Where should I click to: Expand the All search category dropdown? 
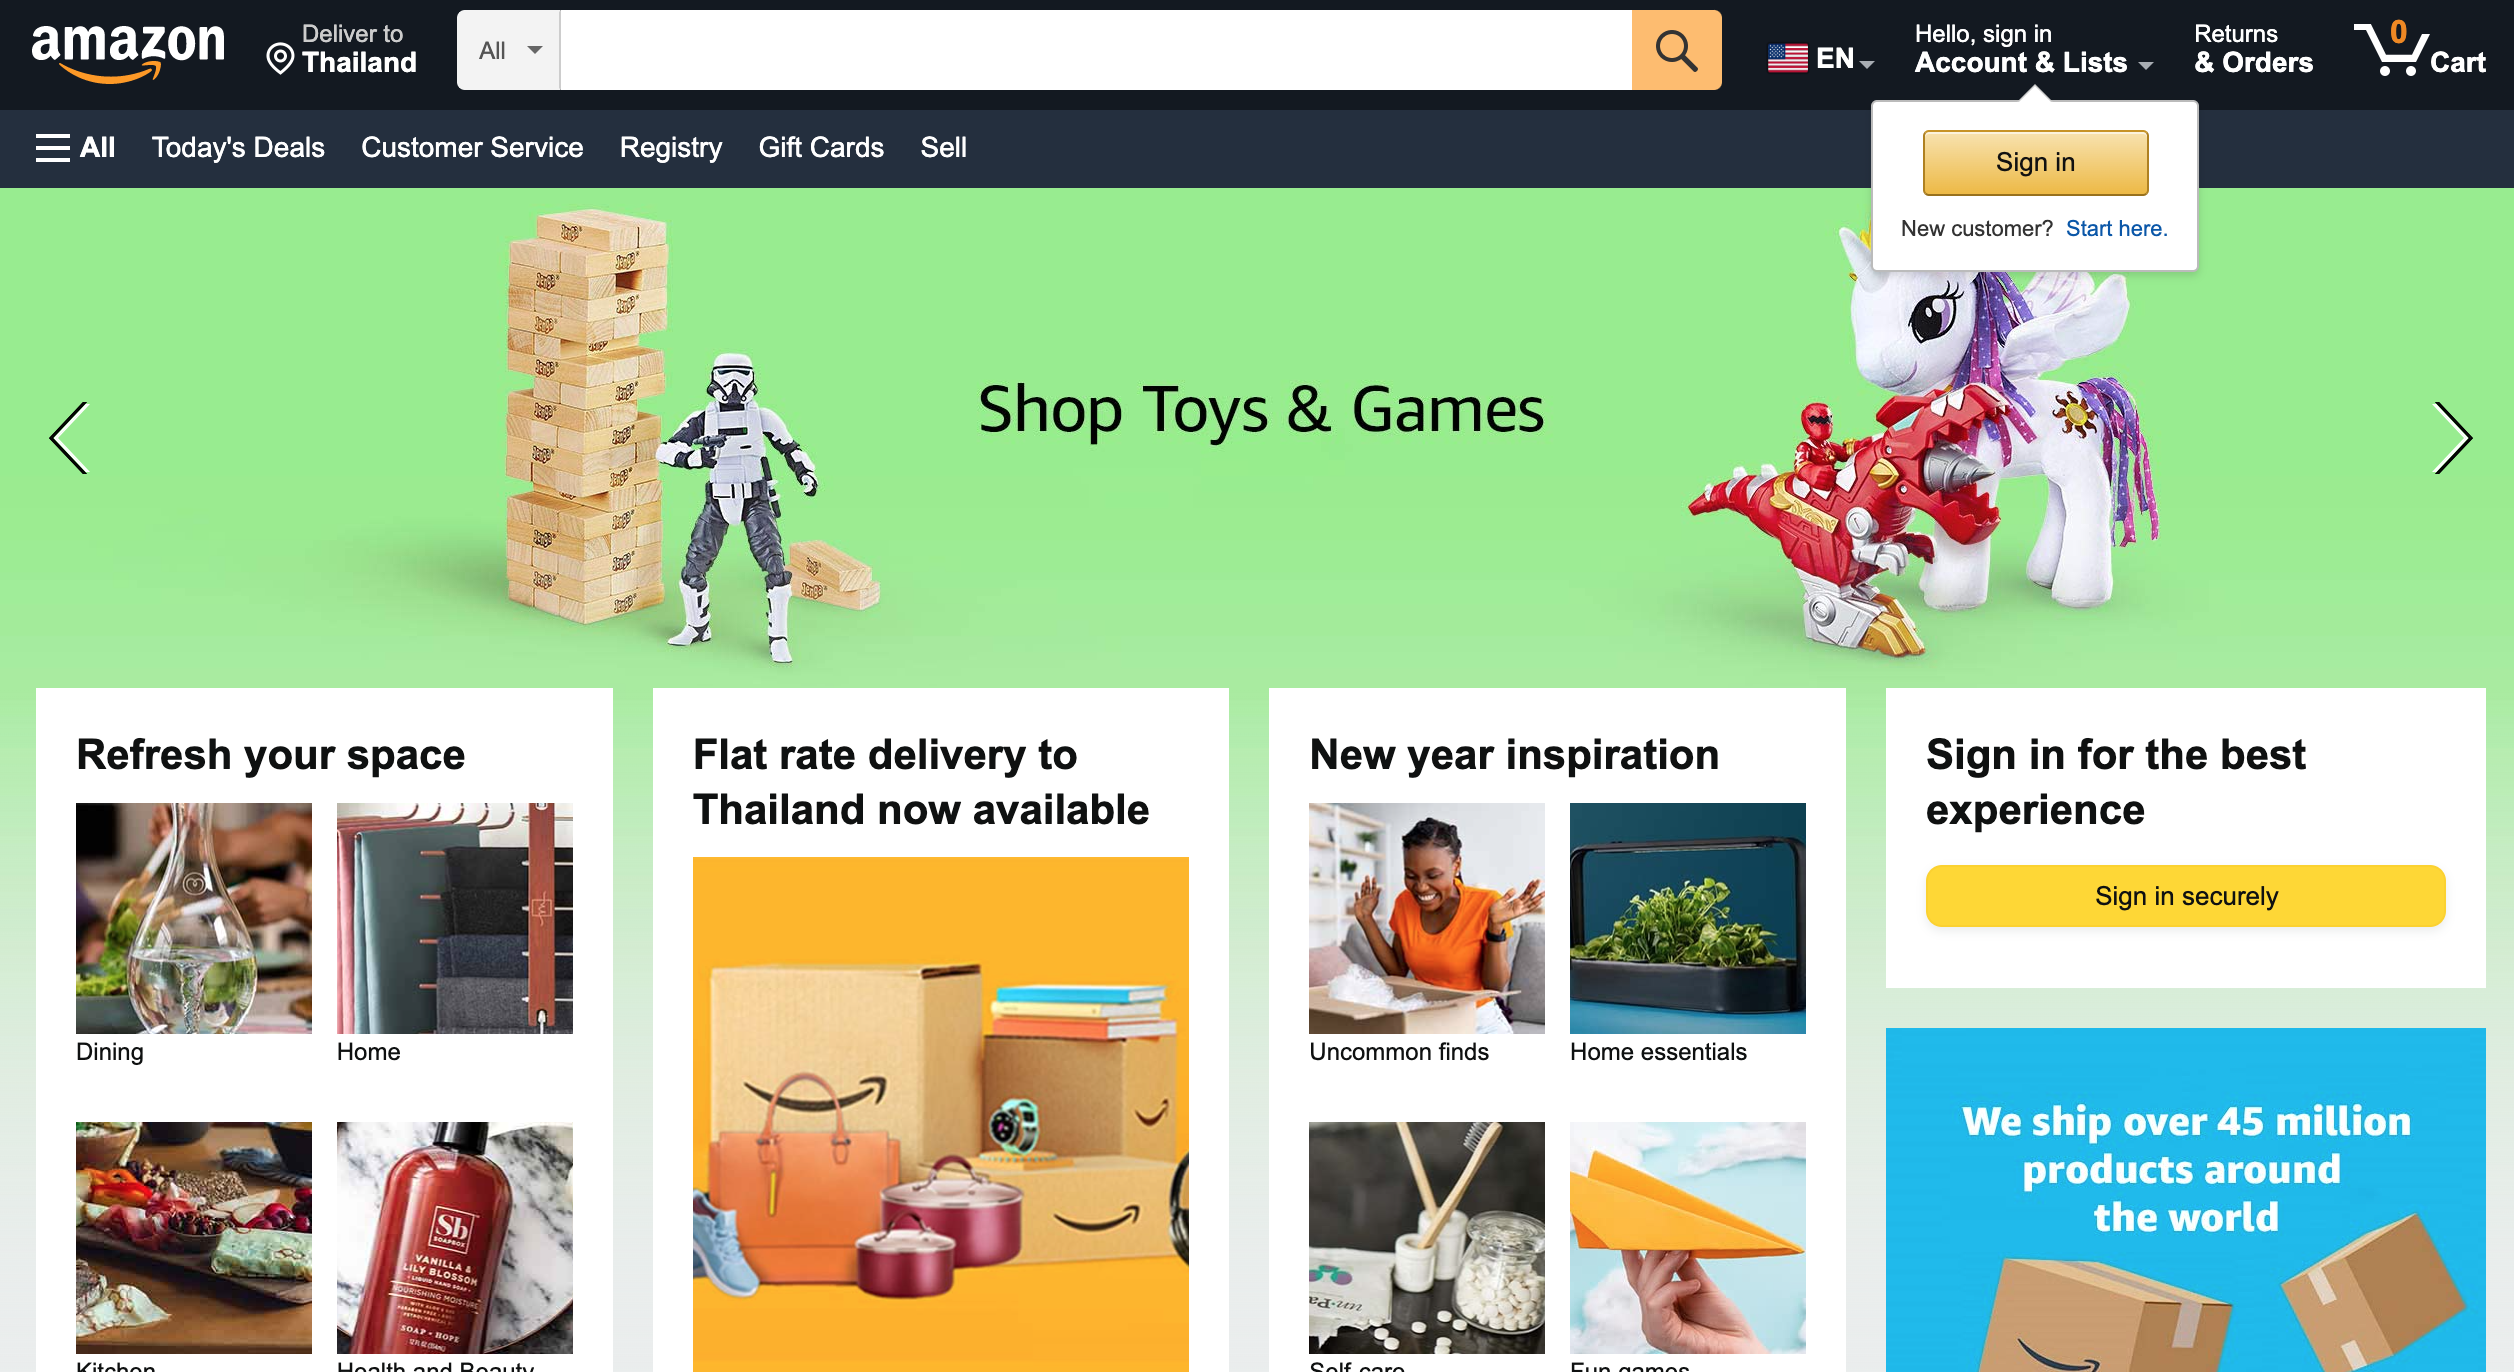(x=508, y=50)
